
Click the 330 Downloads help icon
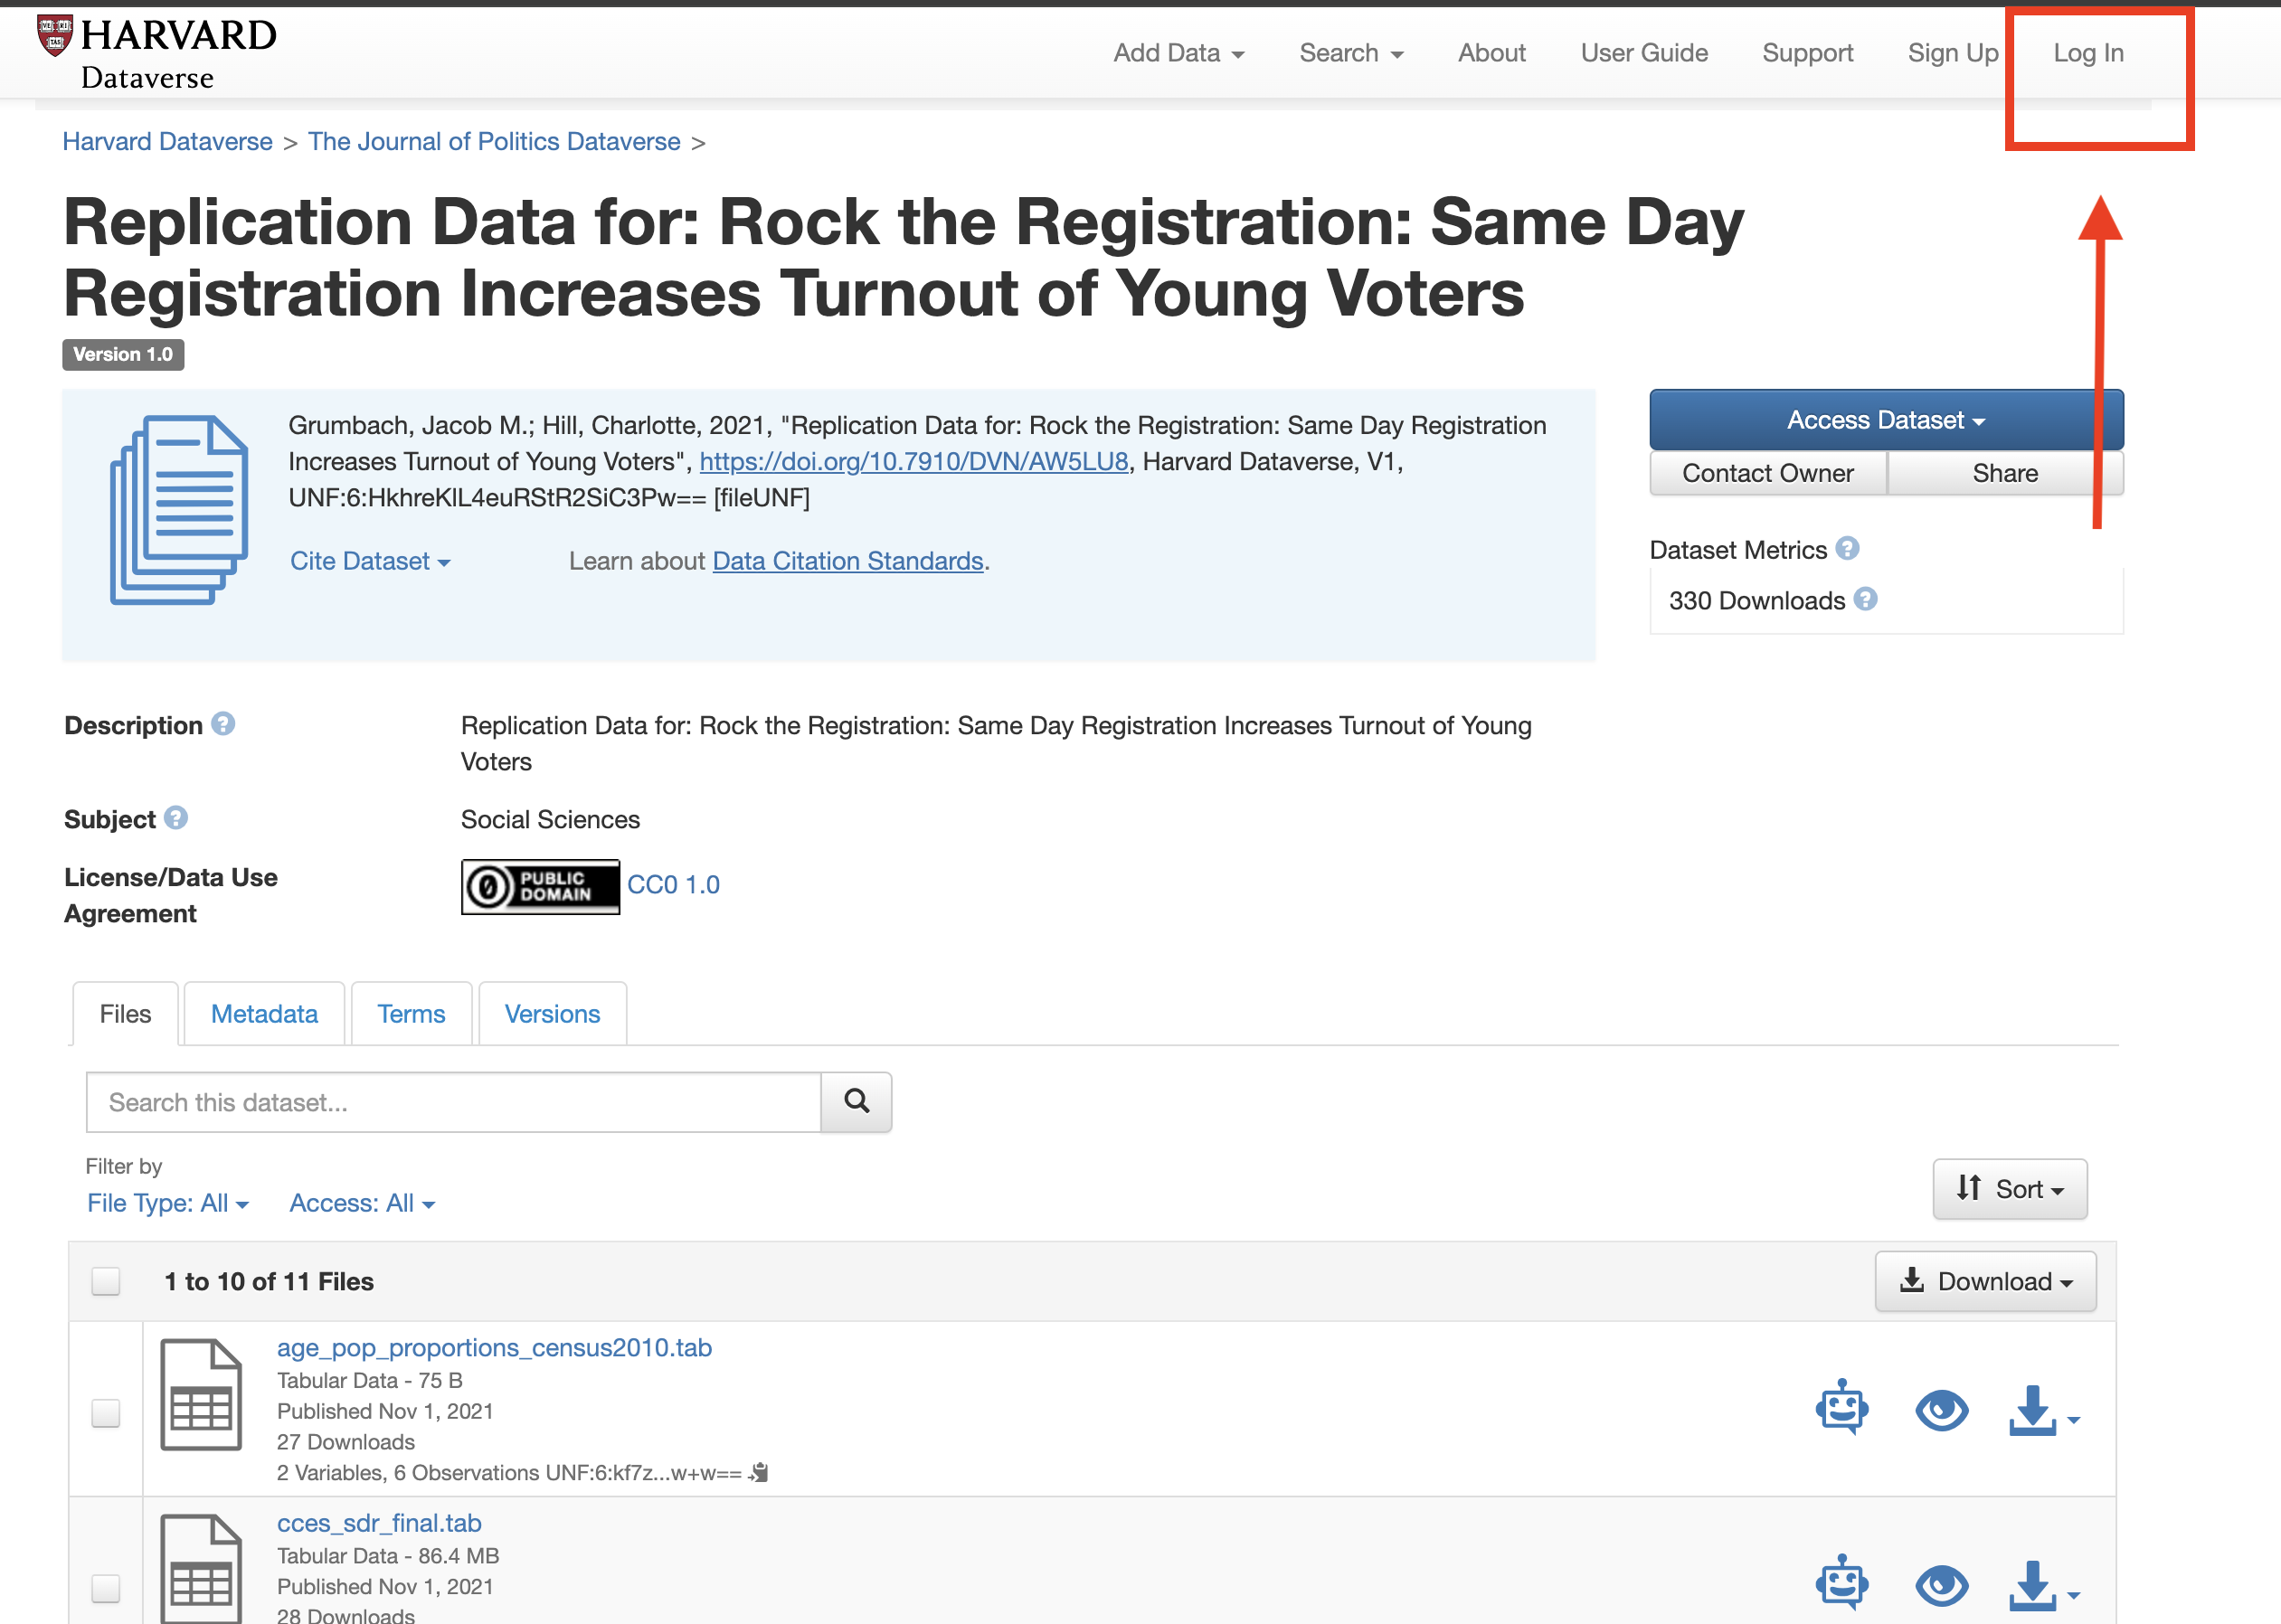pyautogui.click(x=1865, y=600)
